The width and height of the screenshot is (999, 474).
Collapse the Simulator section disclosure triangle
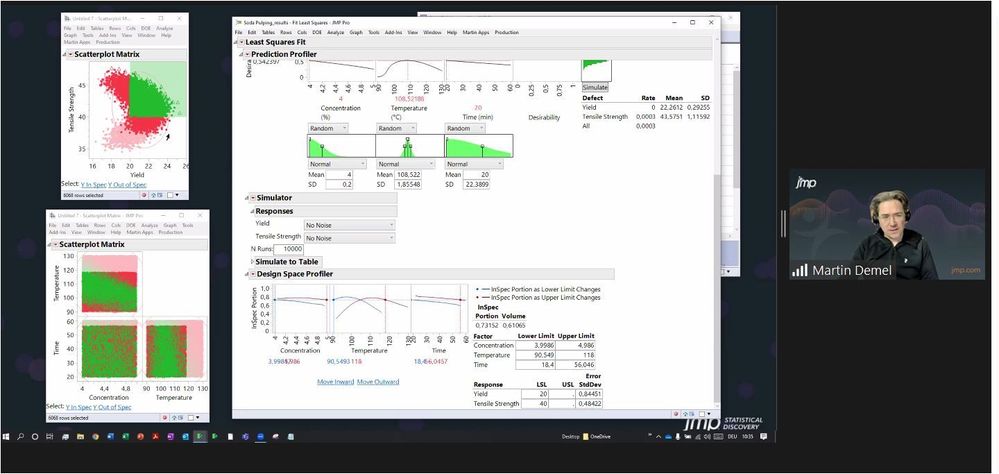[x=247, y=198]
